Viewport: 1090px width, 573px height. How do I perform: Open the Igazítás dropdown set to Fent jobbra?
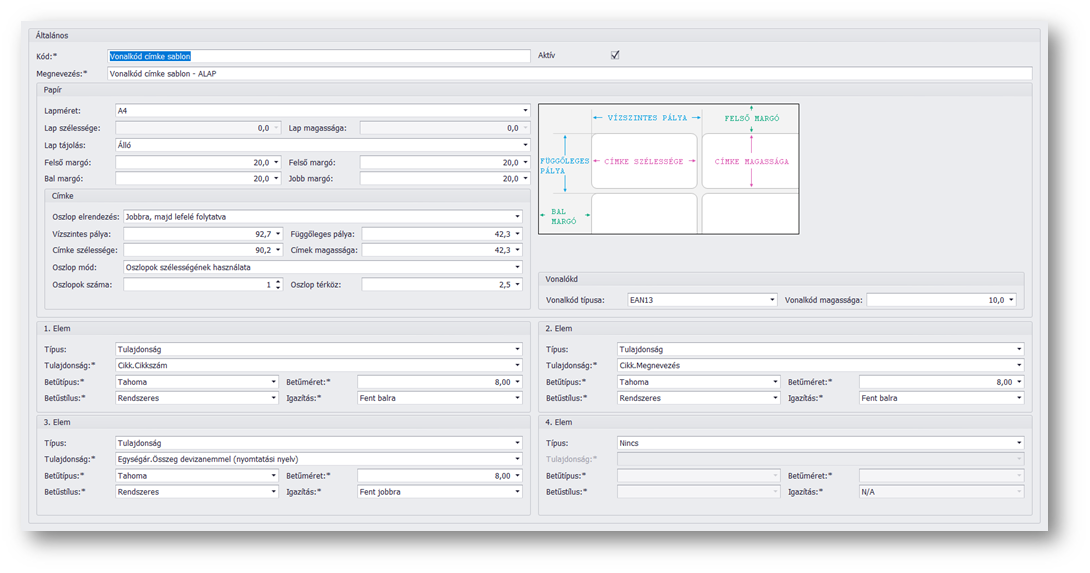(x=517, y=492)
